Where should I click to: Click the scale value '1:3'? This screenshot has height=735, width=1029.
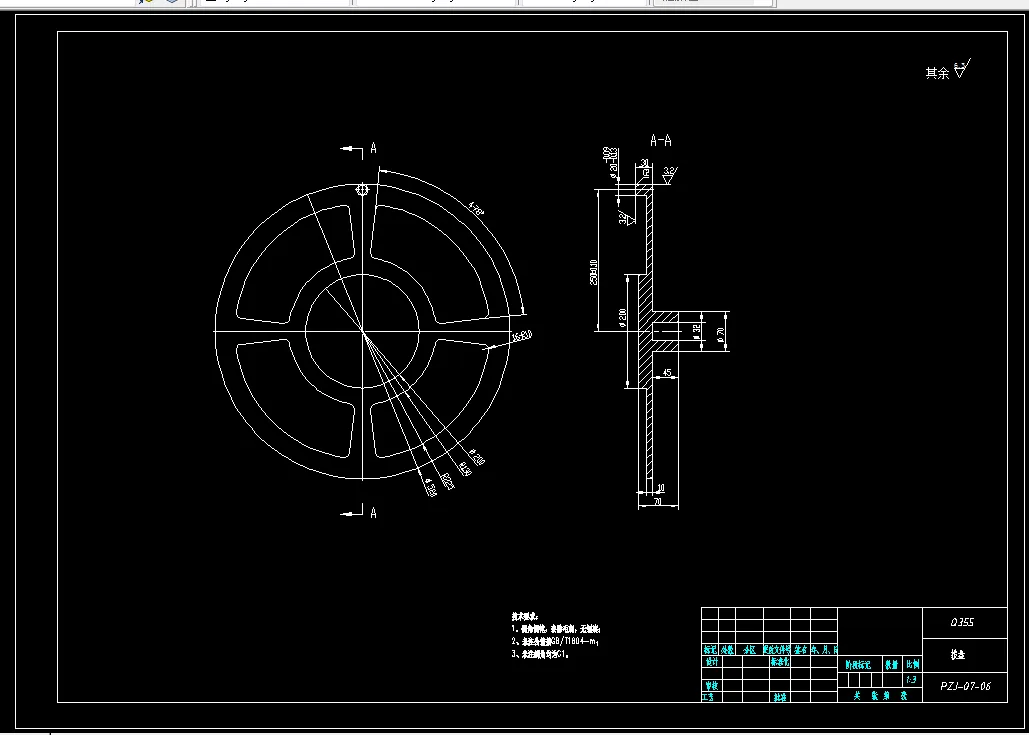[x=911, y=680]
